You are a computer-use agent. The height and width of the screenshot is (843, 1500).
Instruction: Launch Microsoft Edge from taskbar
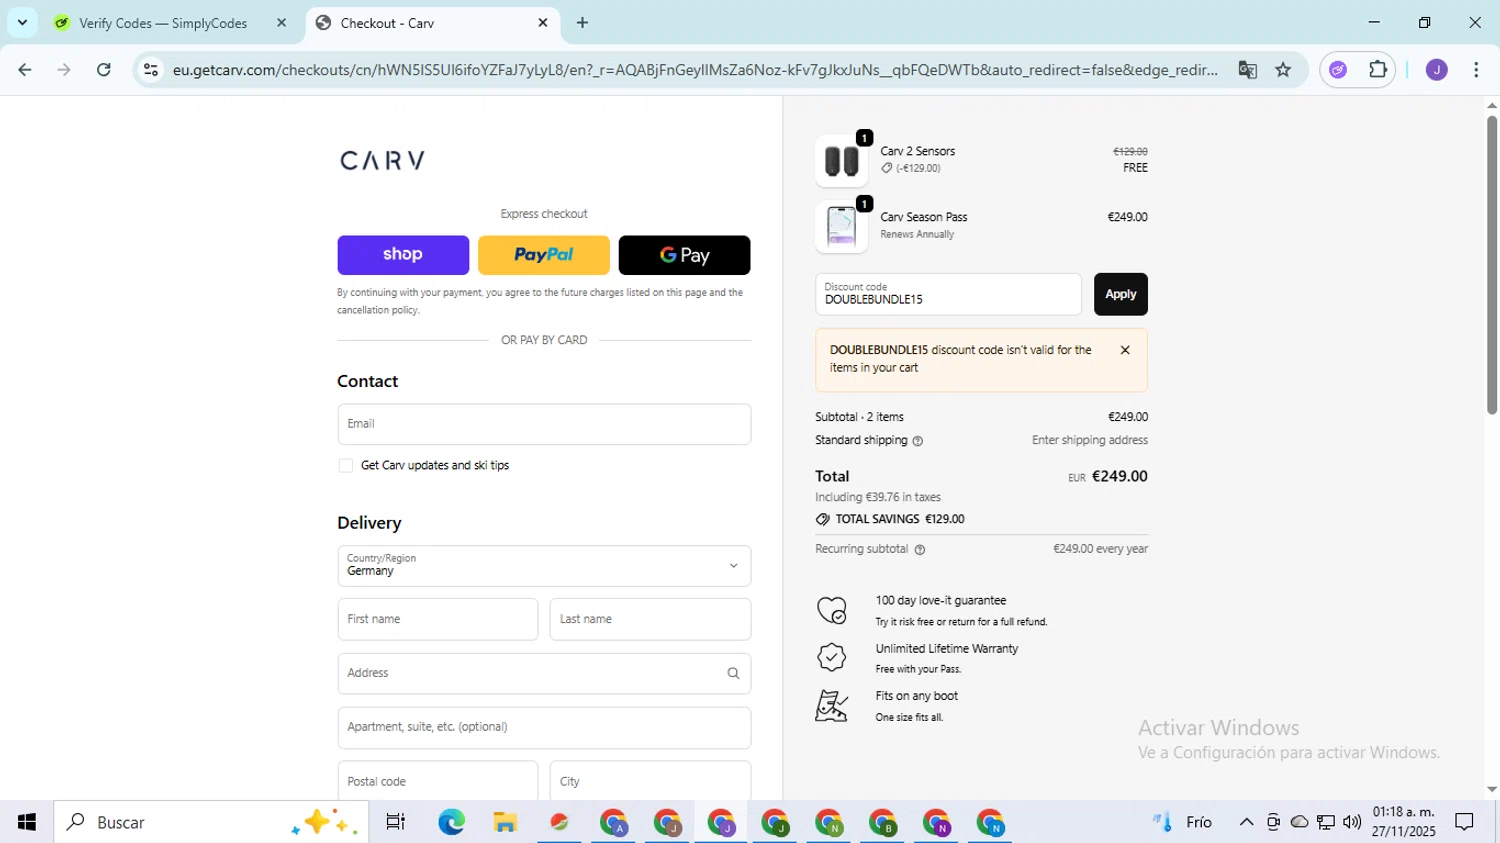[x=451, y=822]
